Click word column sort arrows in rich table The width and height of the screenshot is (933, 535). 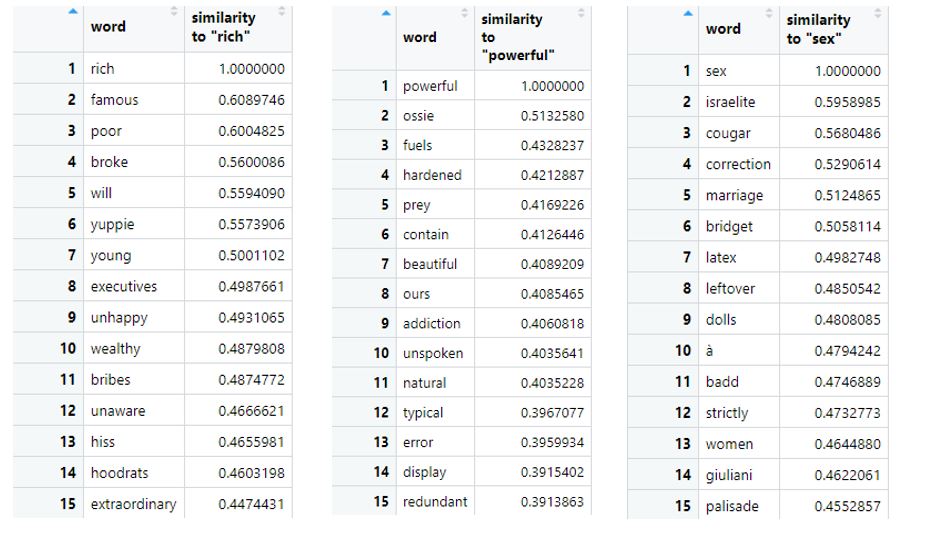coord(174,11)
